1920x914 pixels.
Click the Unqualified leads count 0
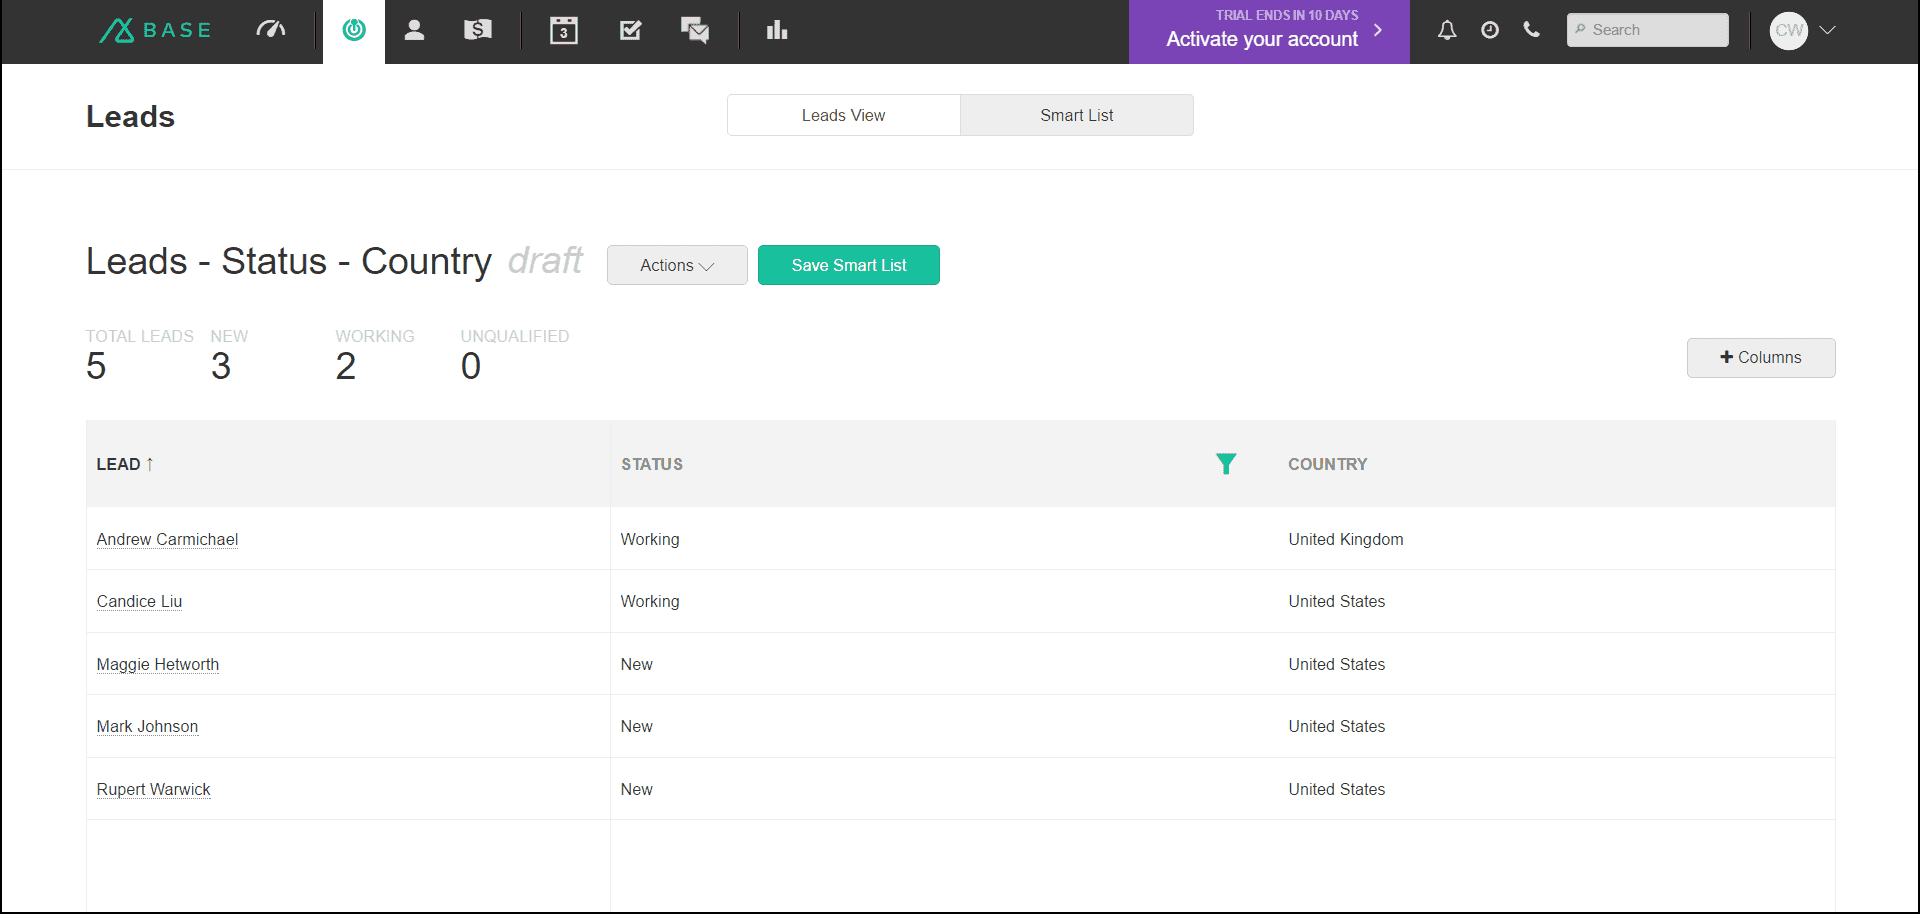(471, 366)
